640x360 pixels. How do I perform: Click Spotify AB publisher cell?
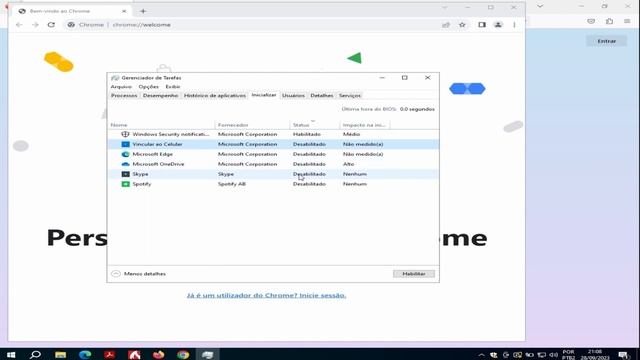point(231,184)
